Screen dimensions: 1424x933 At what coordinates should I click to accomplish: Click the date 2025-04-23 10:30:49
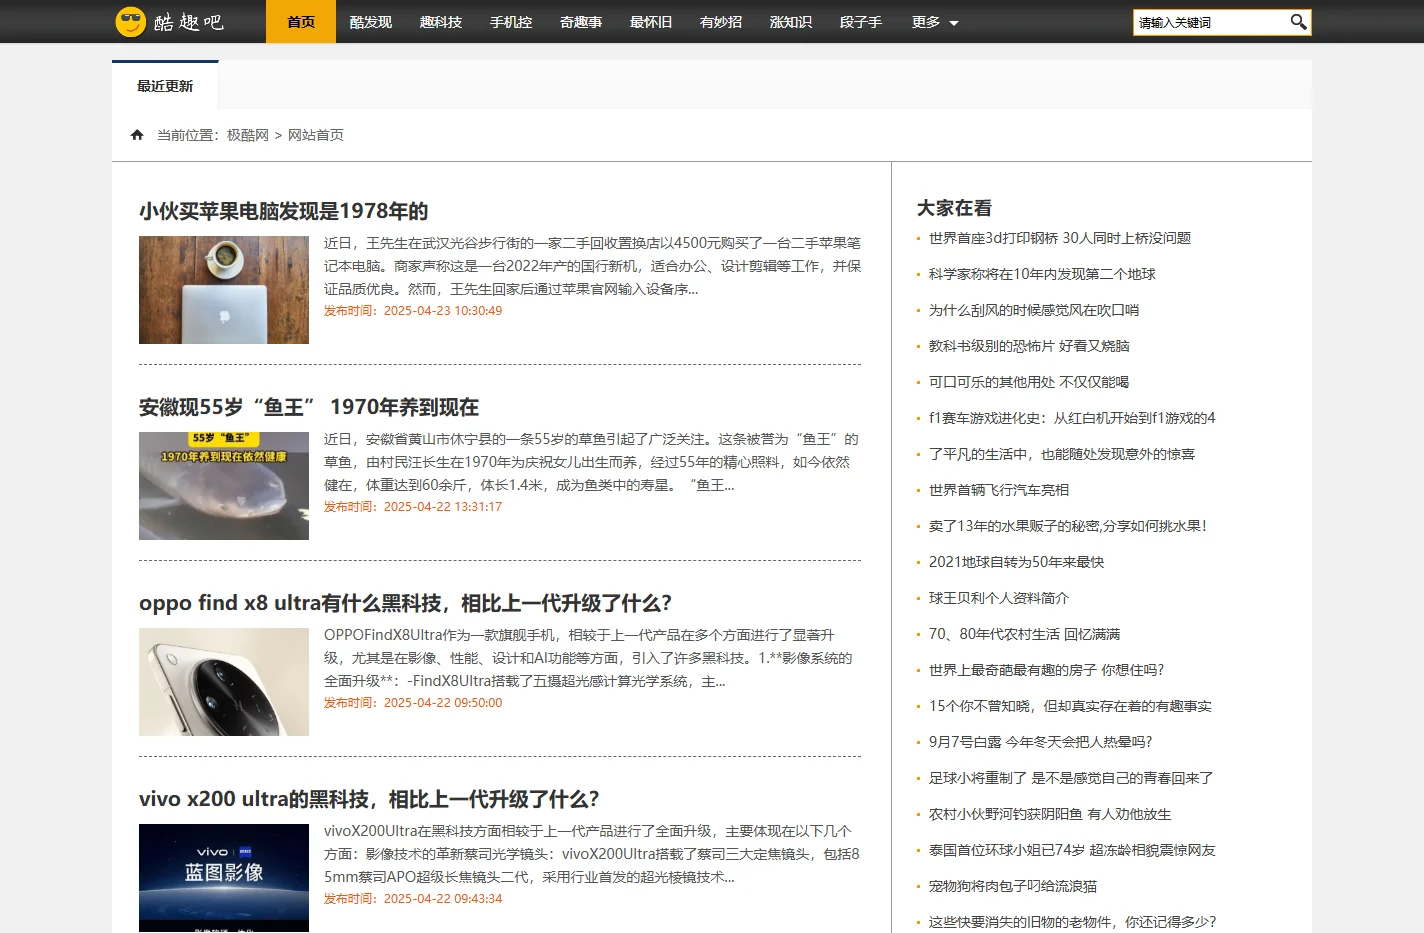point(443,311)
